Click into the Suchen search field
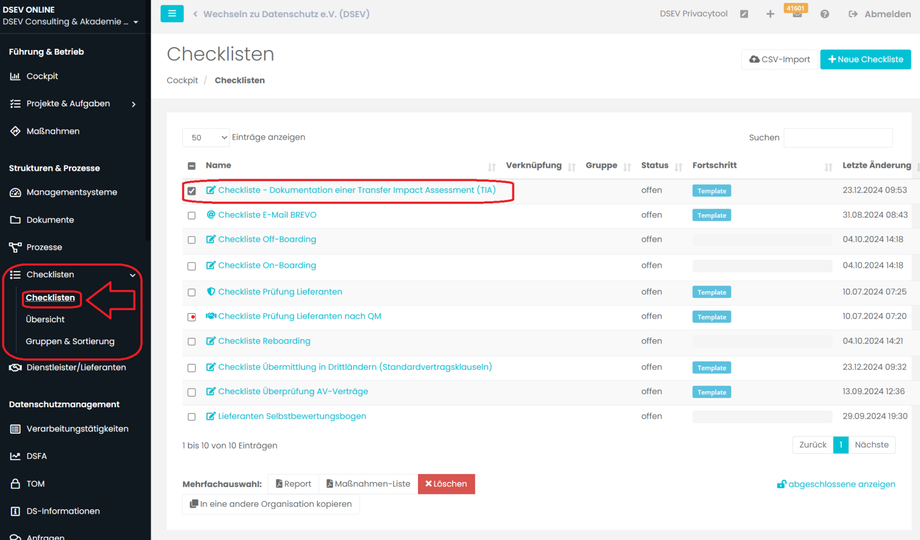Viewport: 920px width, 540px height. tap(837, 138)
